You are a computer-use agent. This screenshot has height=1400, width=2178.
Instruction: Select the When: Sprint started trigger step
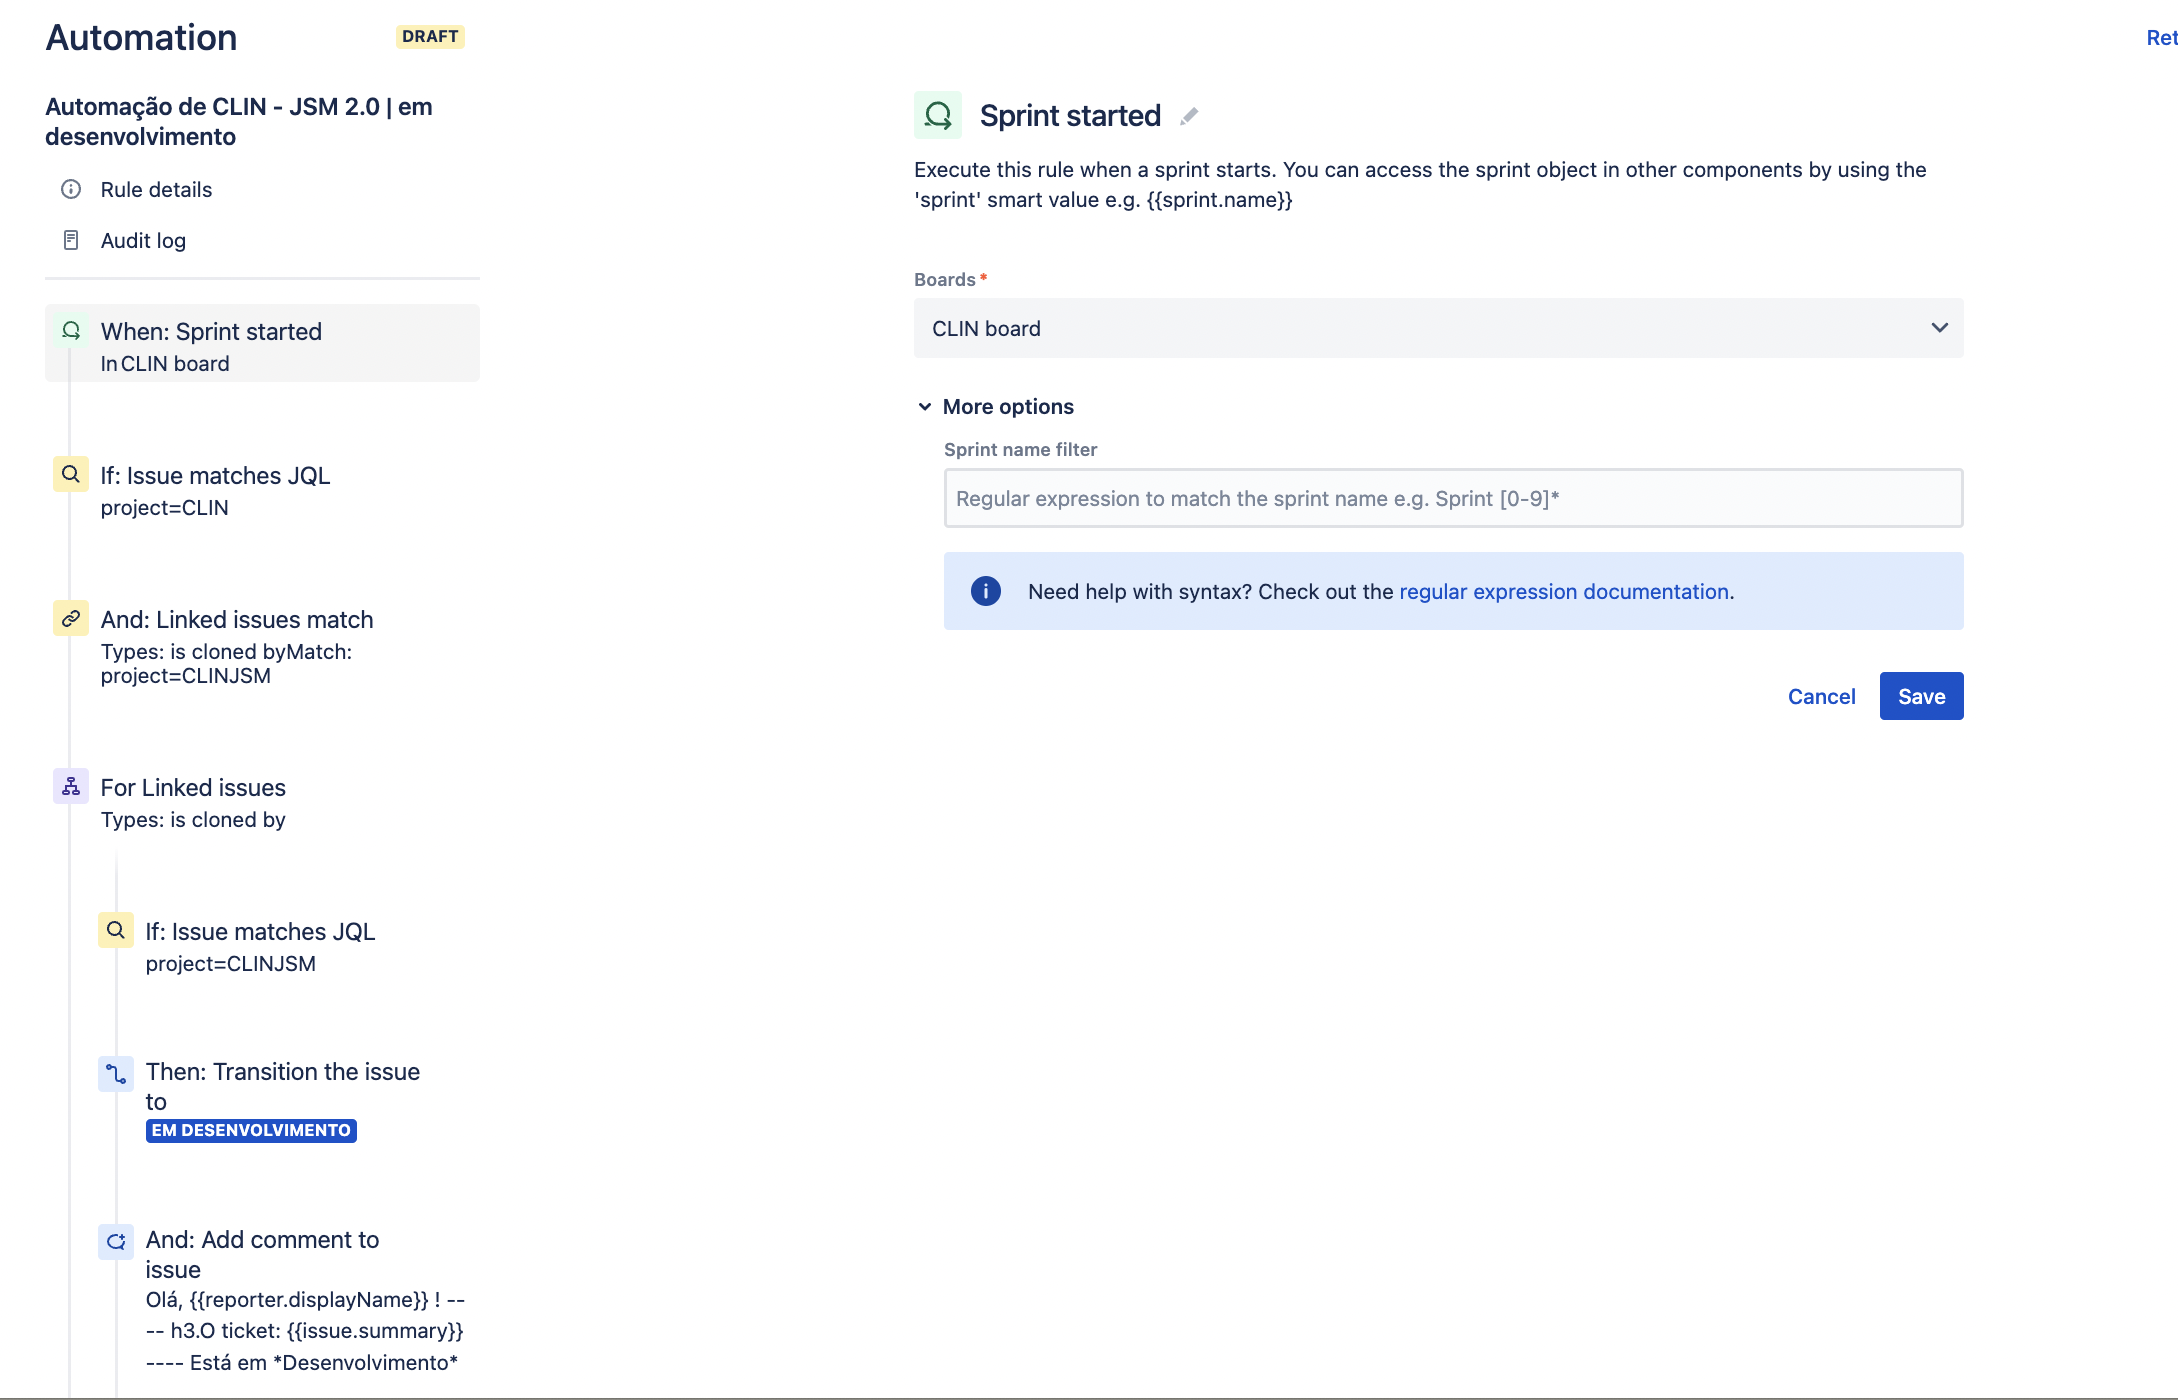(262, 343)
